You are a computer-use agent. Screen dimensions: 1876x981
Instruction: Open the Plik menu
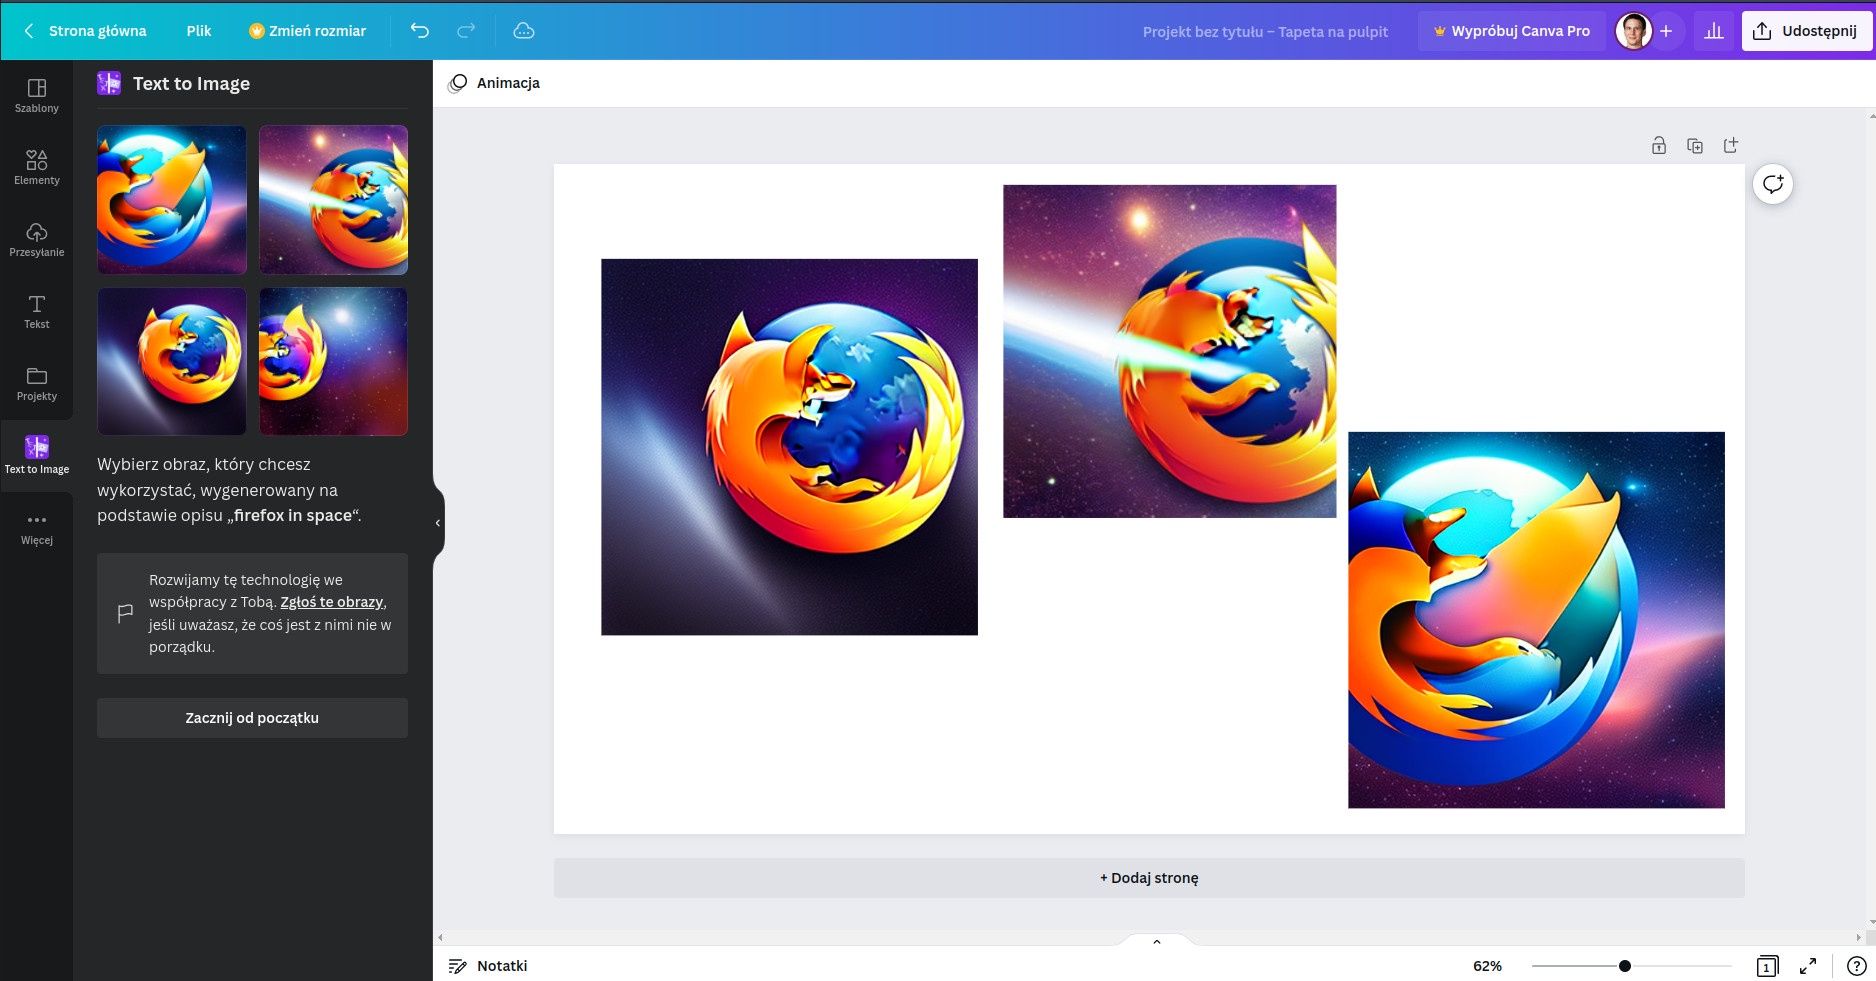coord(199,31)
